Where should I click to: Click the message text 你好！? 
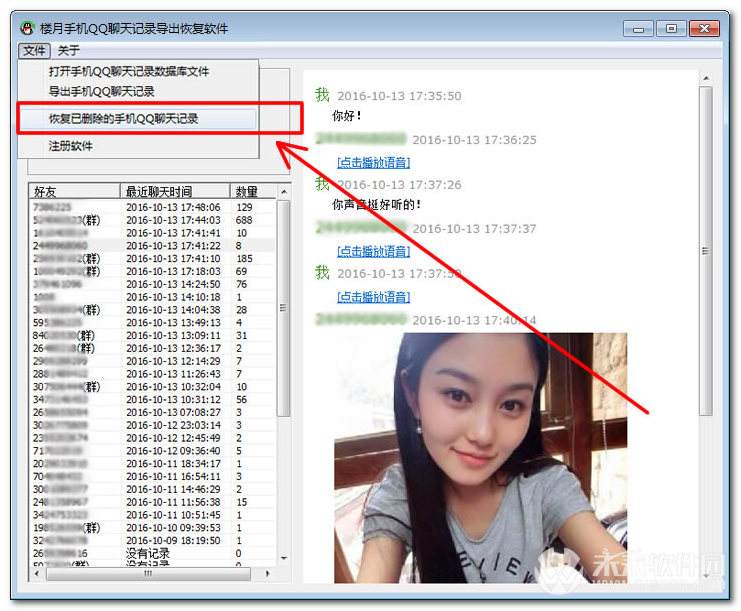coord(347,115)
